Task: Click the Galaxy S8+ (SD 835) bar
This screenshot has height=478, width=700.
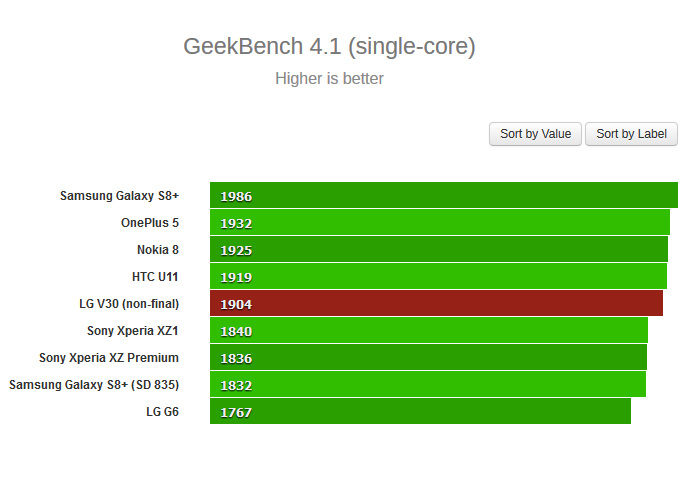Action: click(427, 385)
